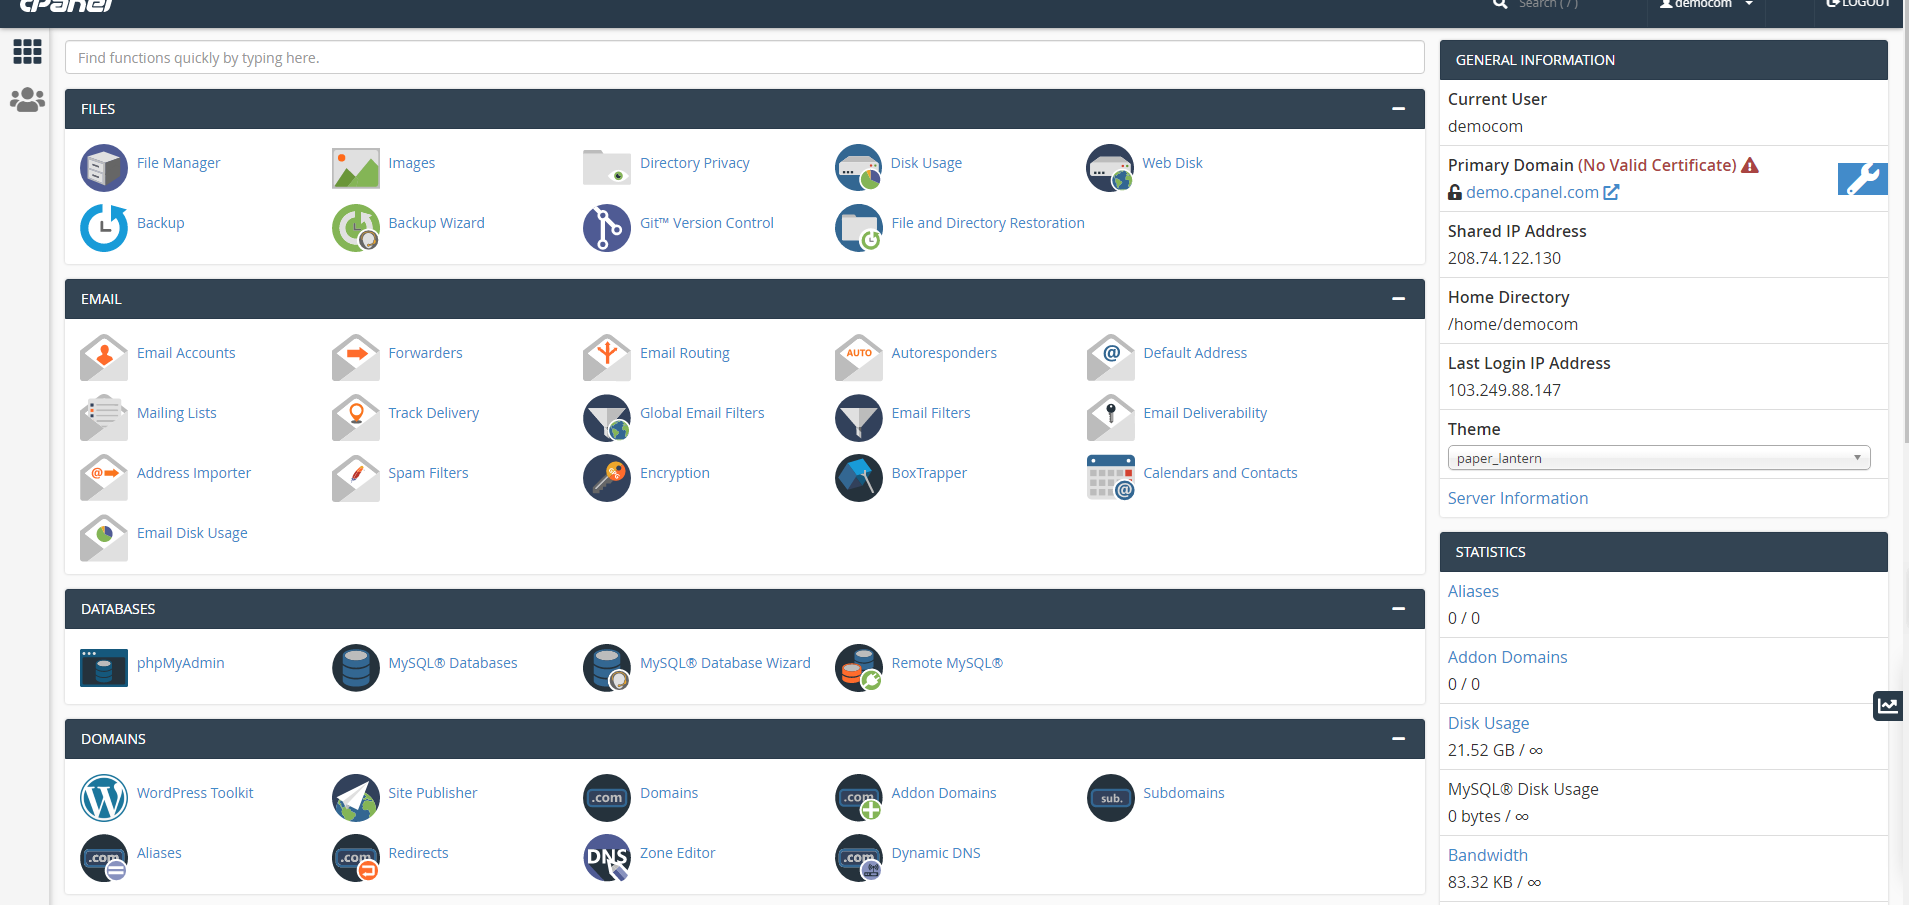Click the User Manager people icon in sidebar
The width and height of the screenshot is (1909, 905).
27,100
